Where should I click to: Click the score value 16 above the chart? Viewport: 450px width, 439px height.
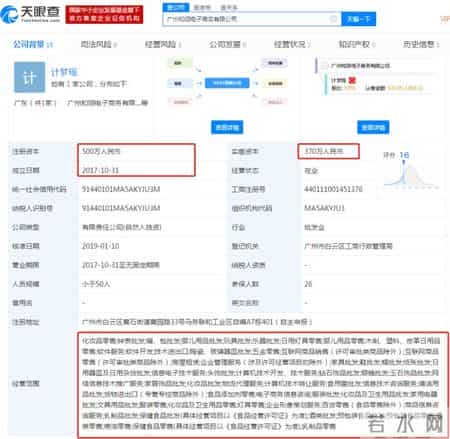[x=404, y=155]
